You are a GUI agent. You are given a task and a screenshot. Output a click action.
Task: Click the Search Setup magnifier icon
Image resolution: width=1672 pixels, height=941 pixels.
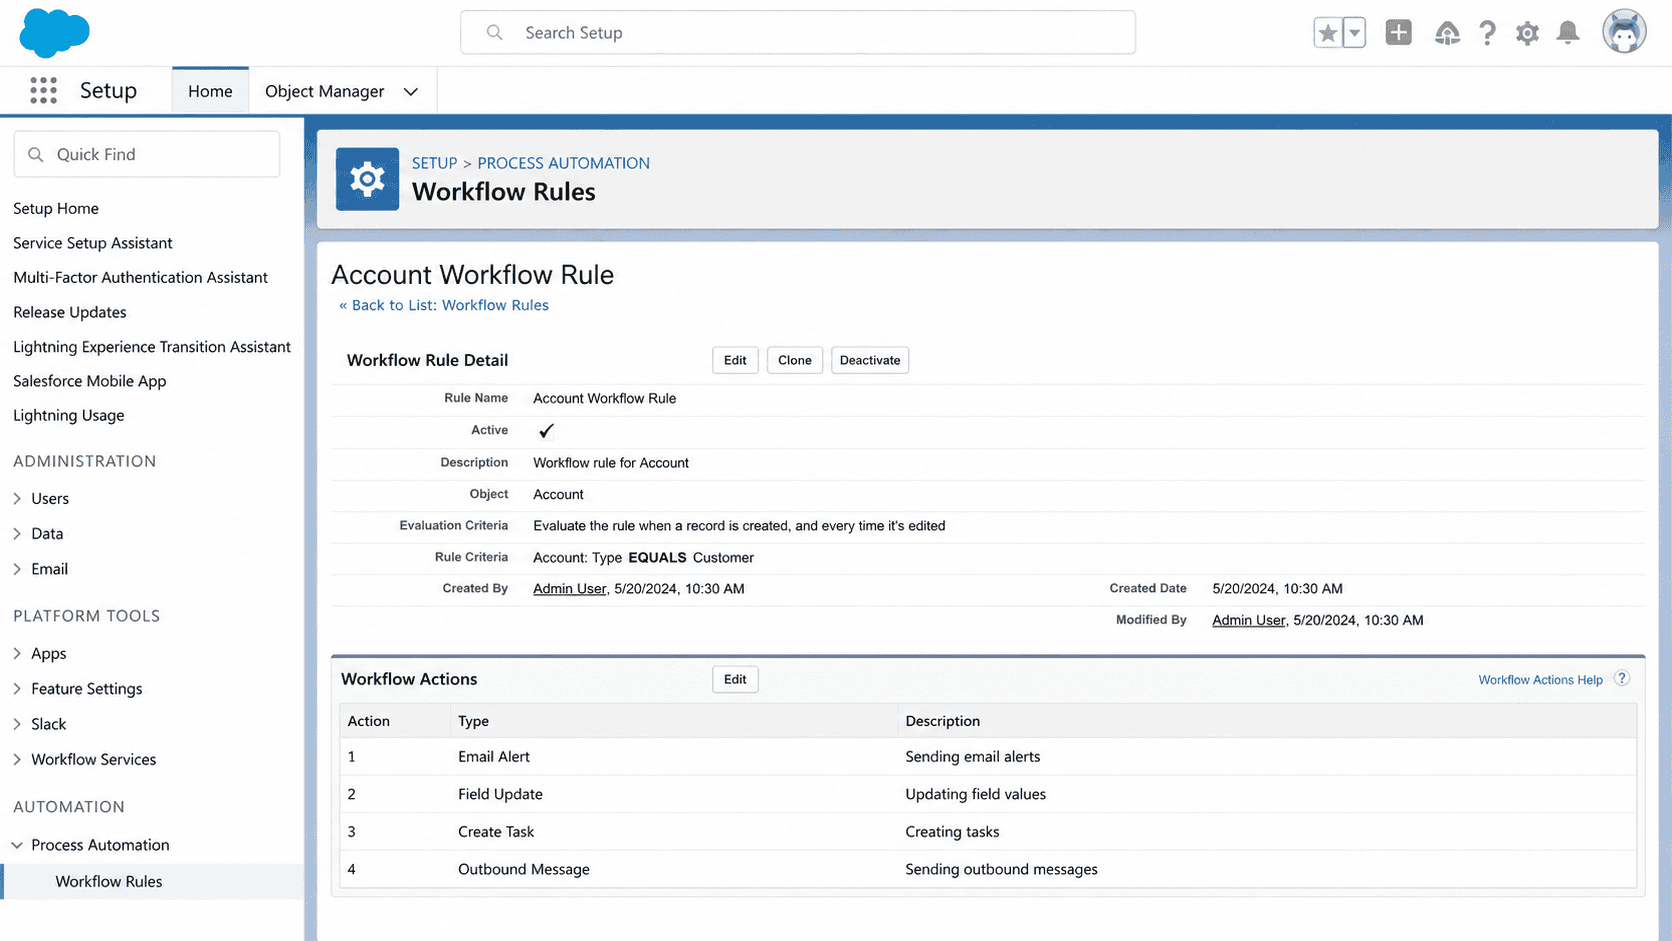[494, 33]
